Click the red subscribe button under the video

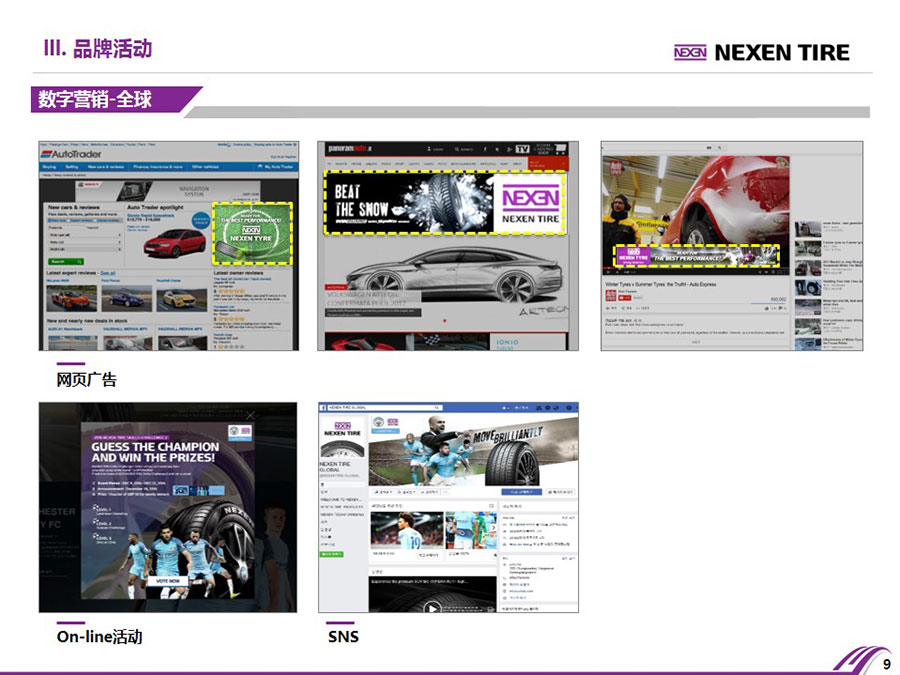624,298
